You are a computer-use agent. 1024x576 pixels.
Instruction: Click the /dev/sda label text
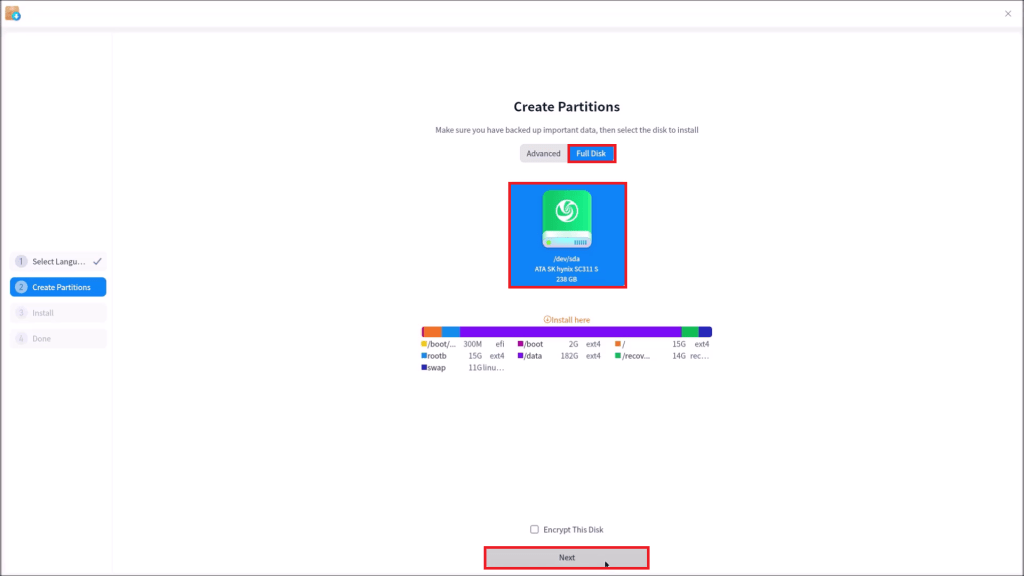[x=566, y=259]
